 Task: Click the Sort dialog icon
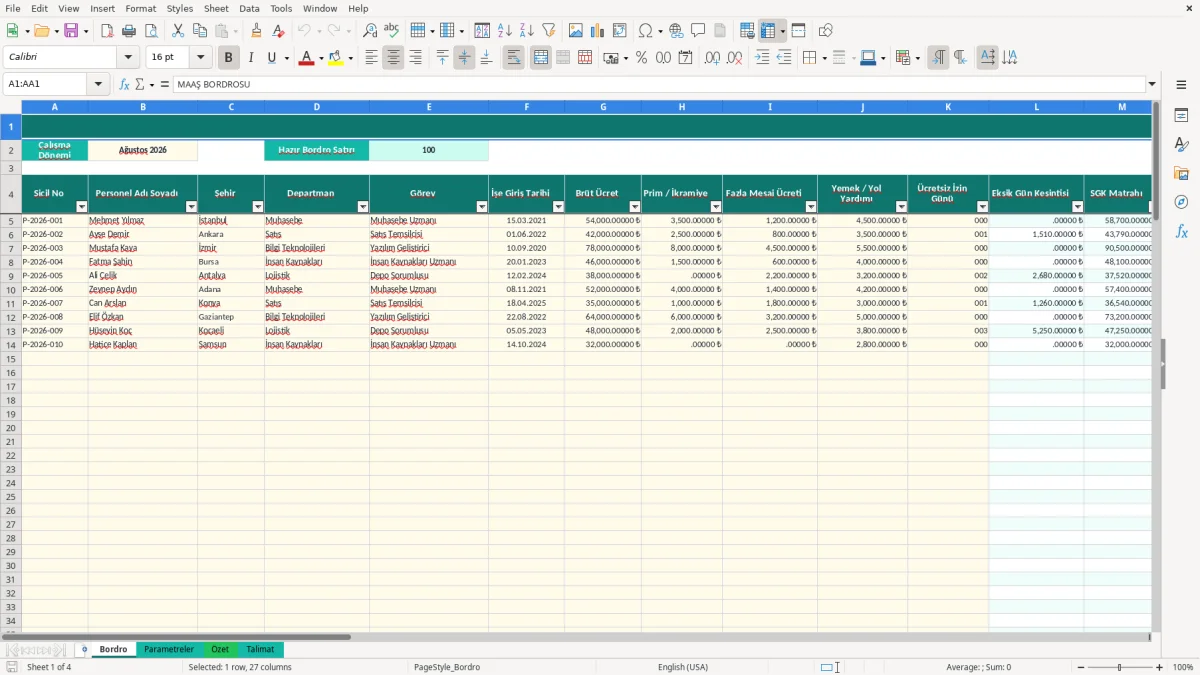click(482, 31)
